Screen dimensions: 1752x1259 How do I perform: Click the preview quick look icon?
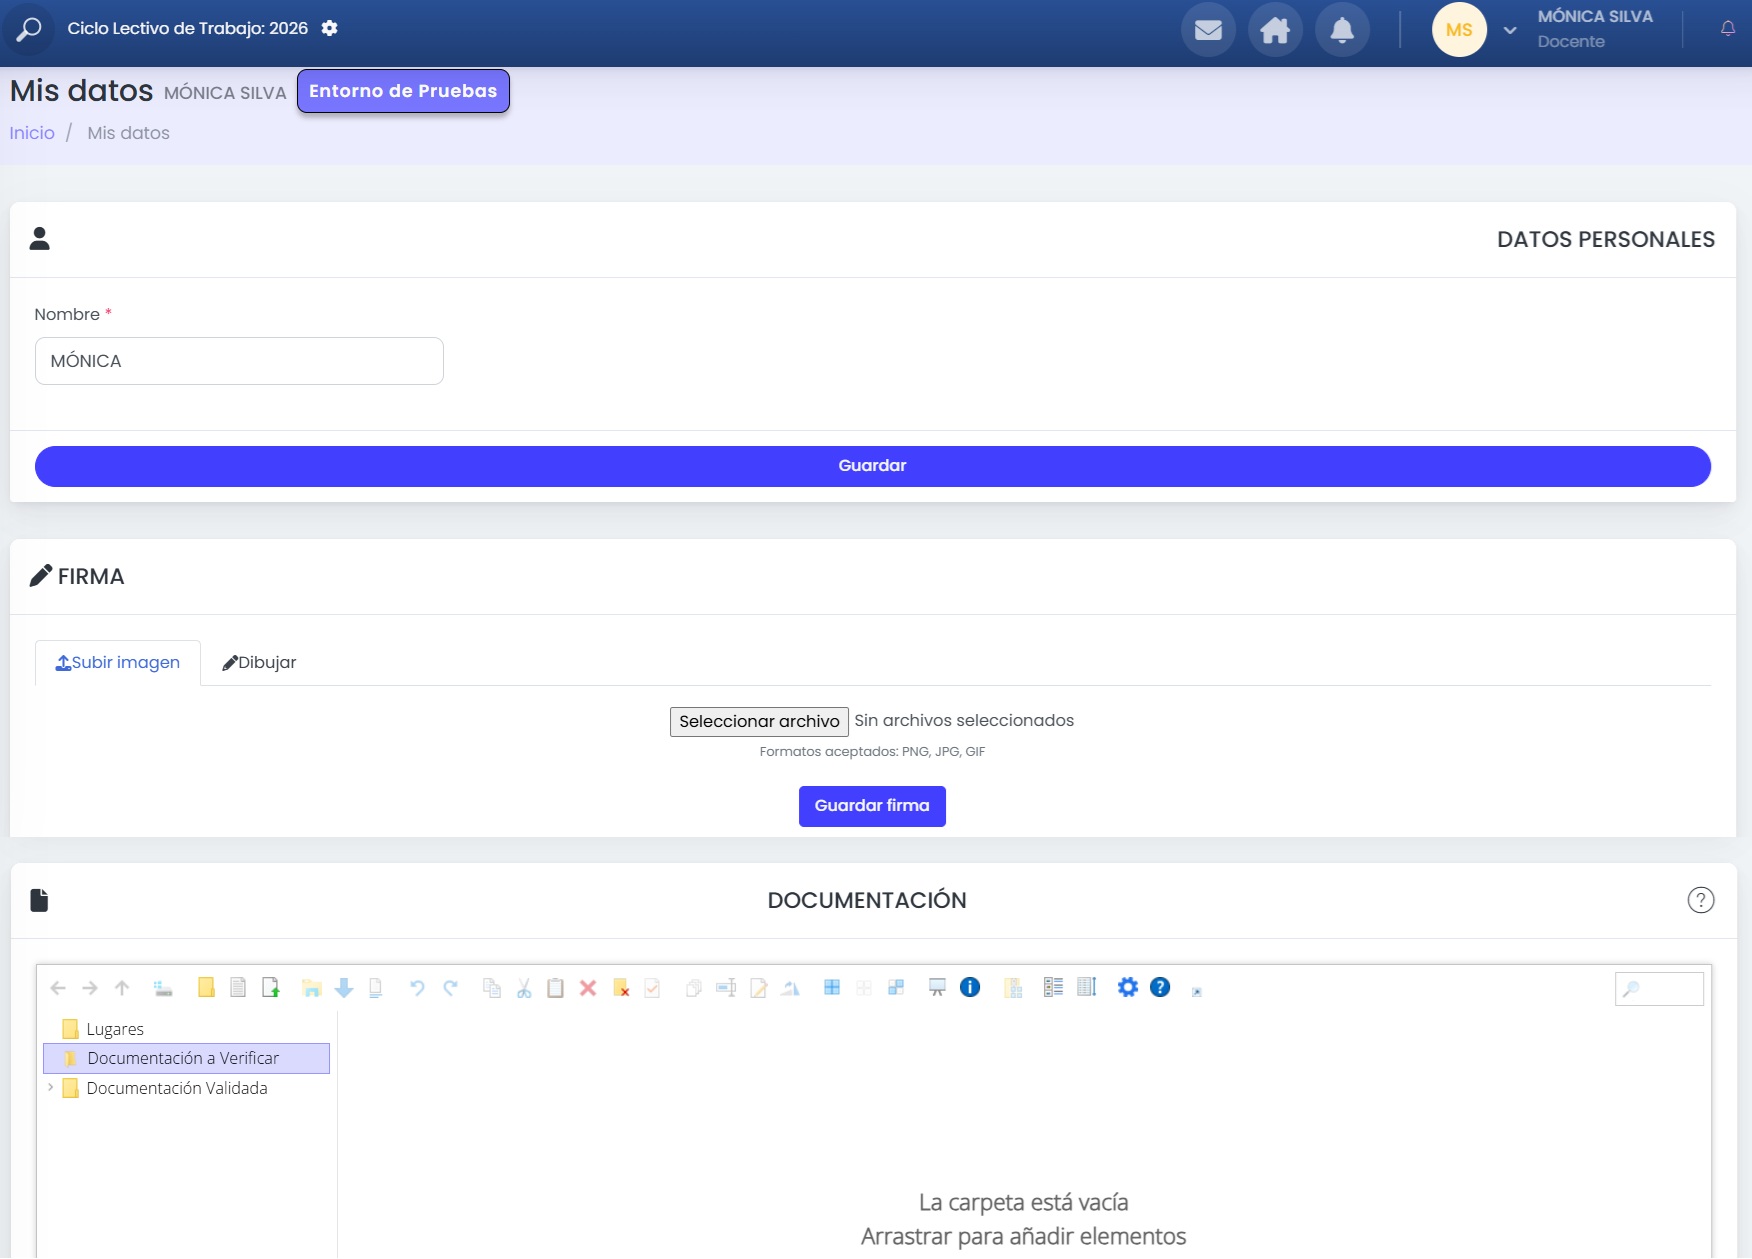point(937,988)
